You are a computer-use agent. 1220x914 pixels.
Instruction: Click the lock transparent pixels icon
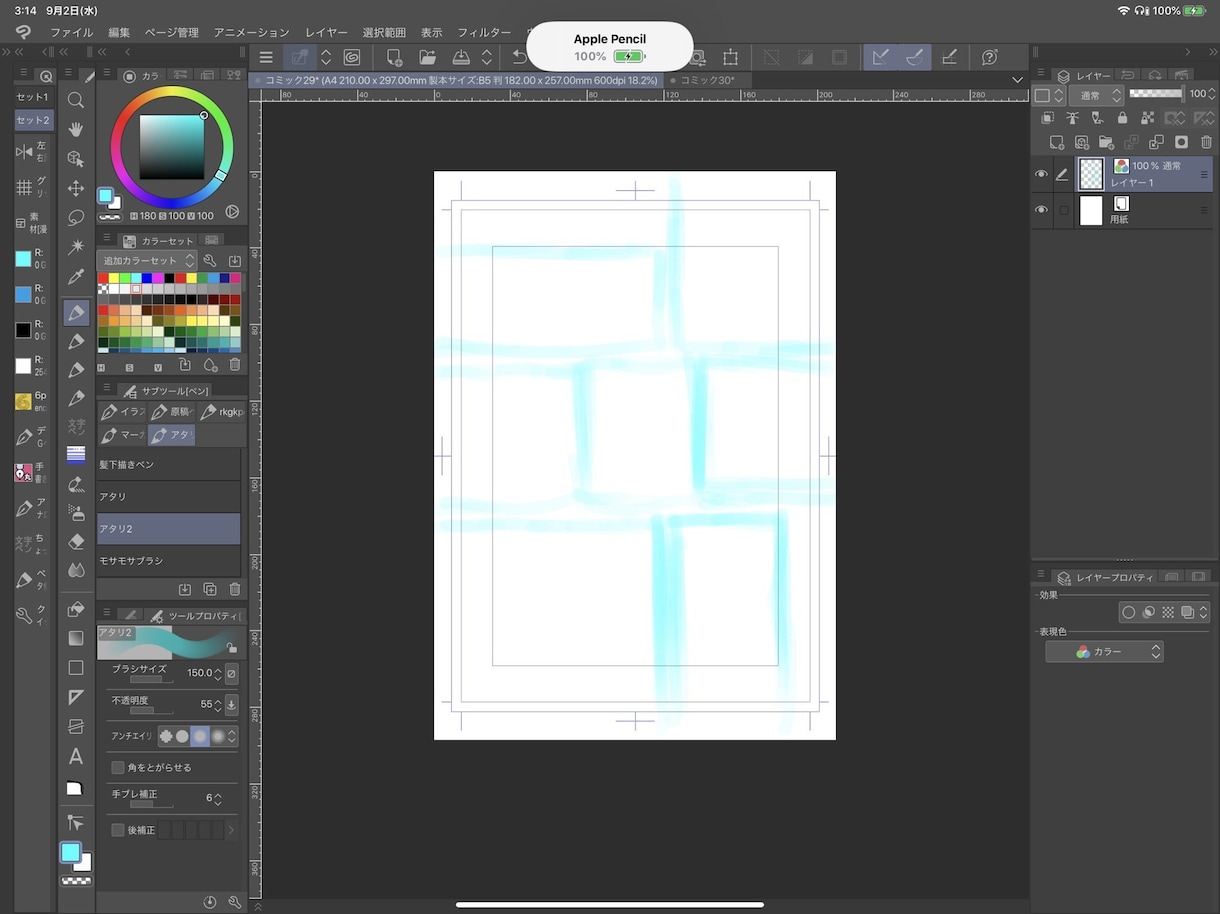(1147, 118)
